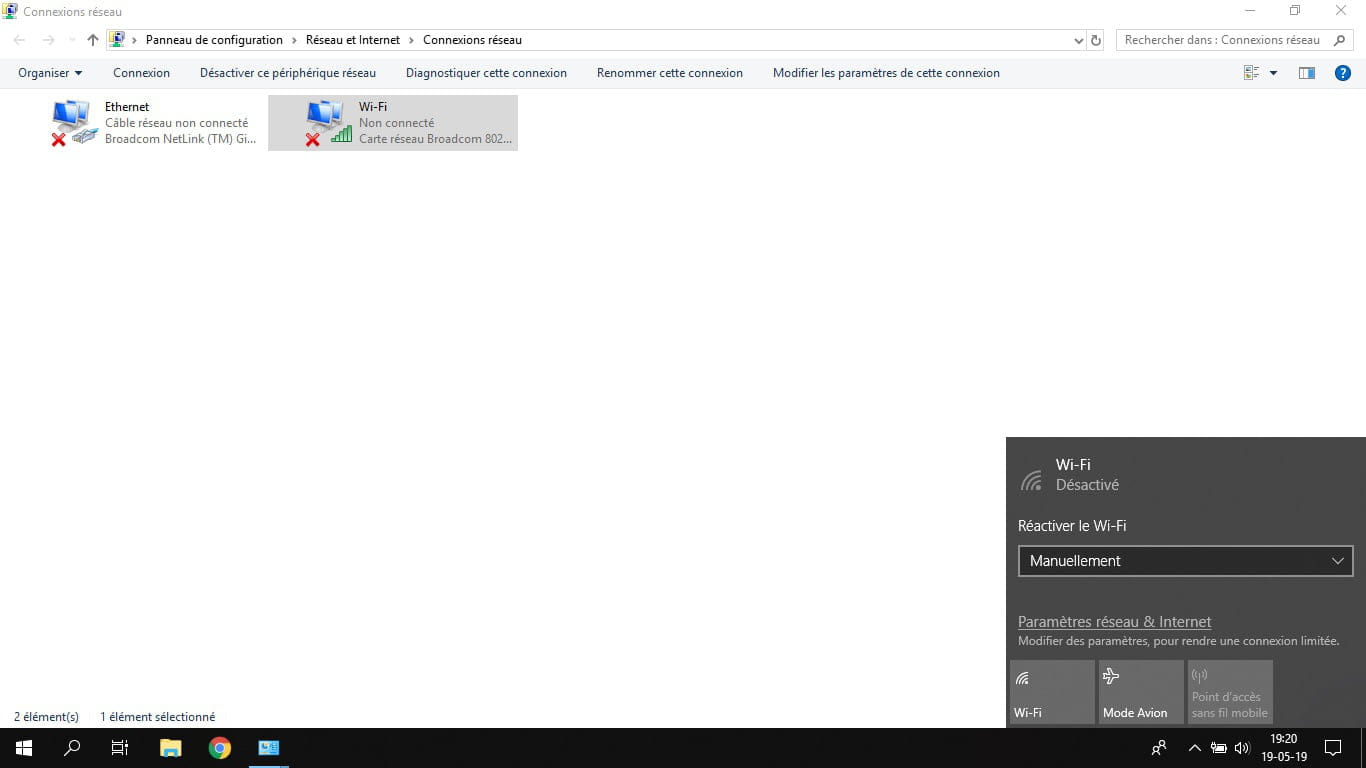Open taskbar Search
Screen dimensions: 1366x768
point(72,748)
